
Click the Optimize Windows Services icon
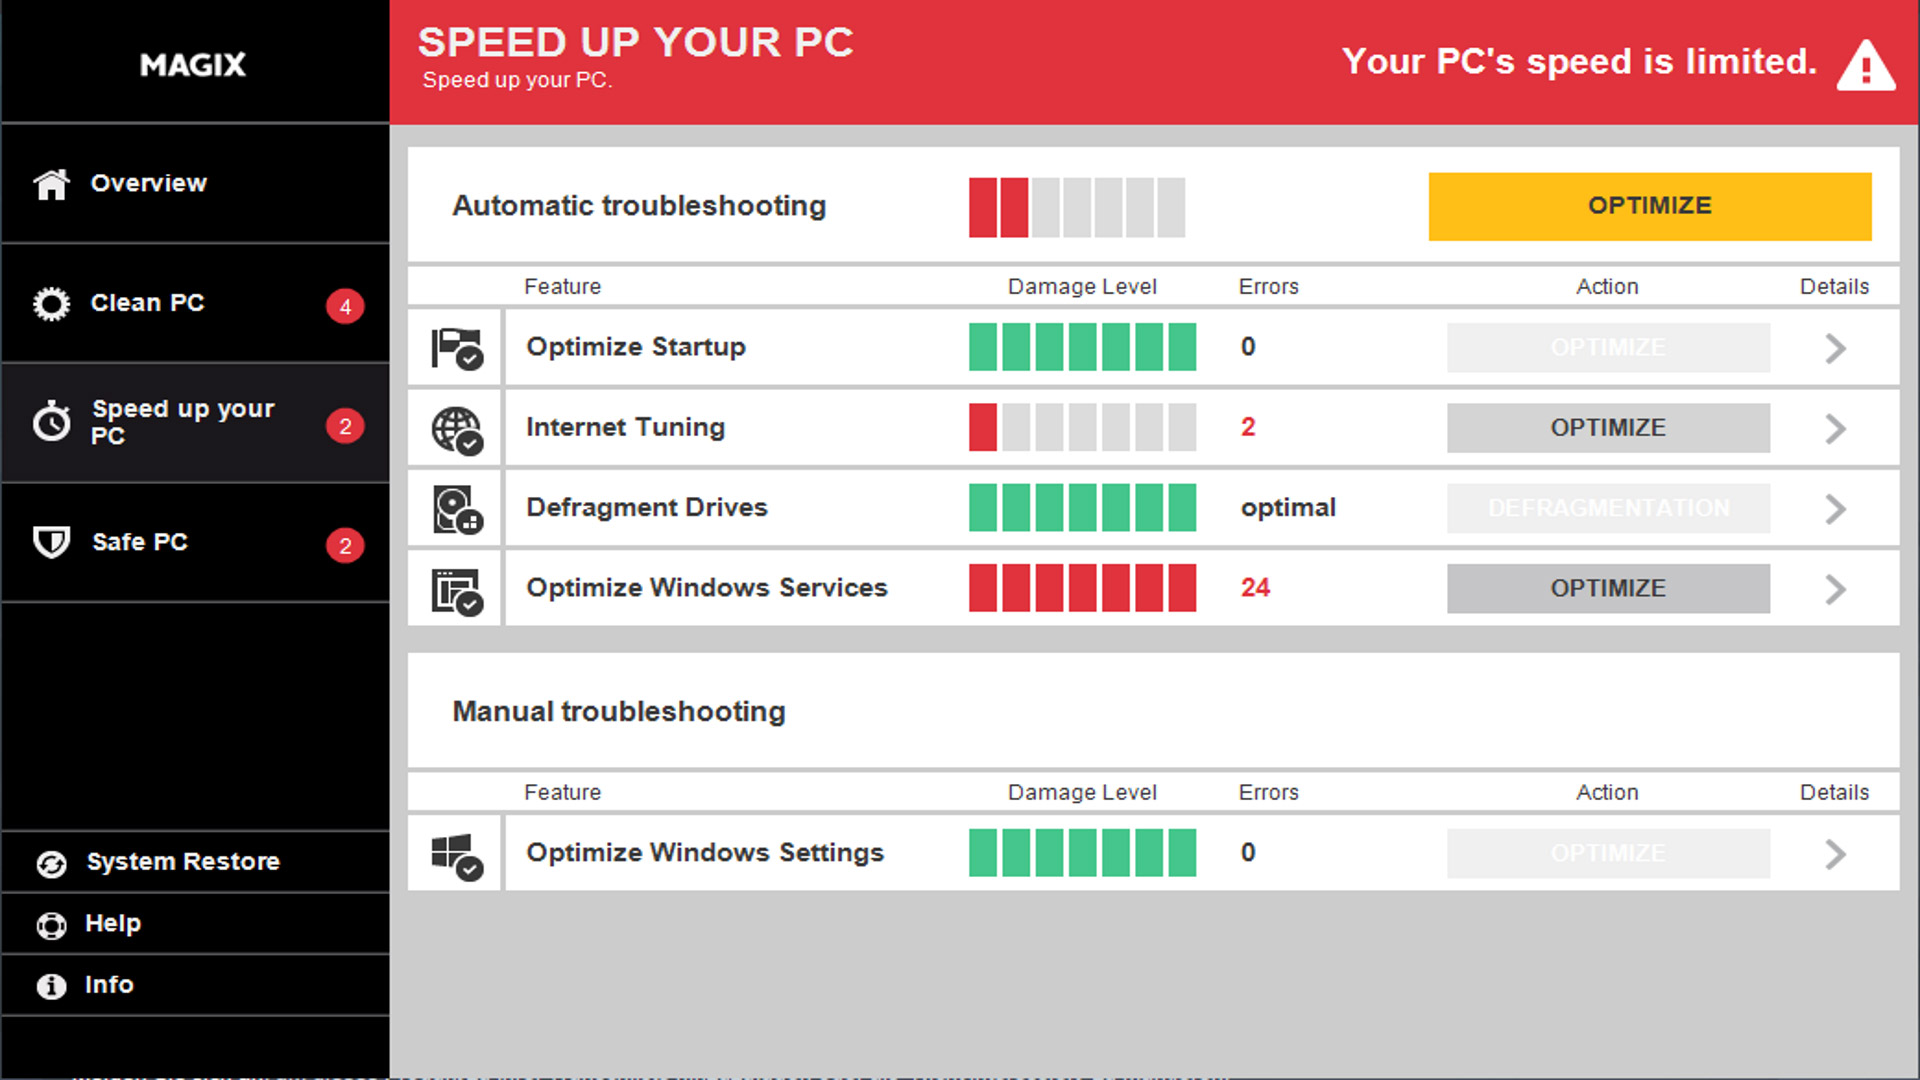tap(456, 587)
